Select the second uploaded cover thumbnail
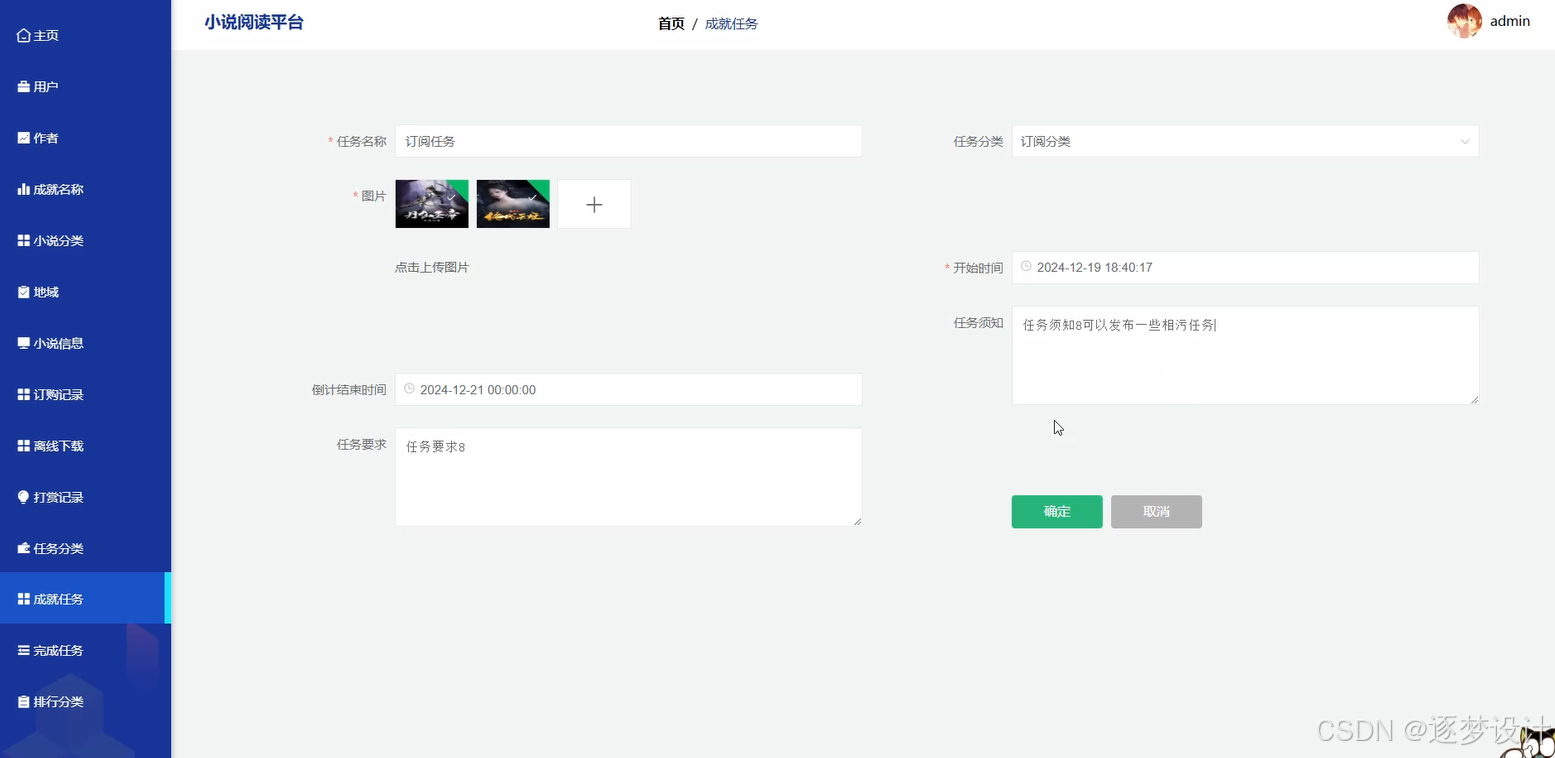The image size is (1555, 758). pos(513,204)
